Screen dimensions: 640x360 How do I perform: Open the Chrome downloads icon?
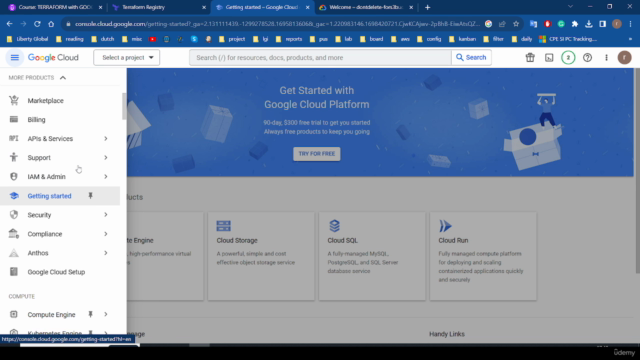(589, 24)
